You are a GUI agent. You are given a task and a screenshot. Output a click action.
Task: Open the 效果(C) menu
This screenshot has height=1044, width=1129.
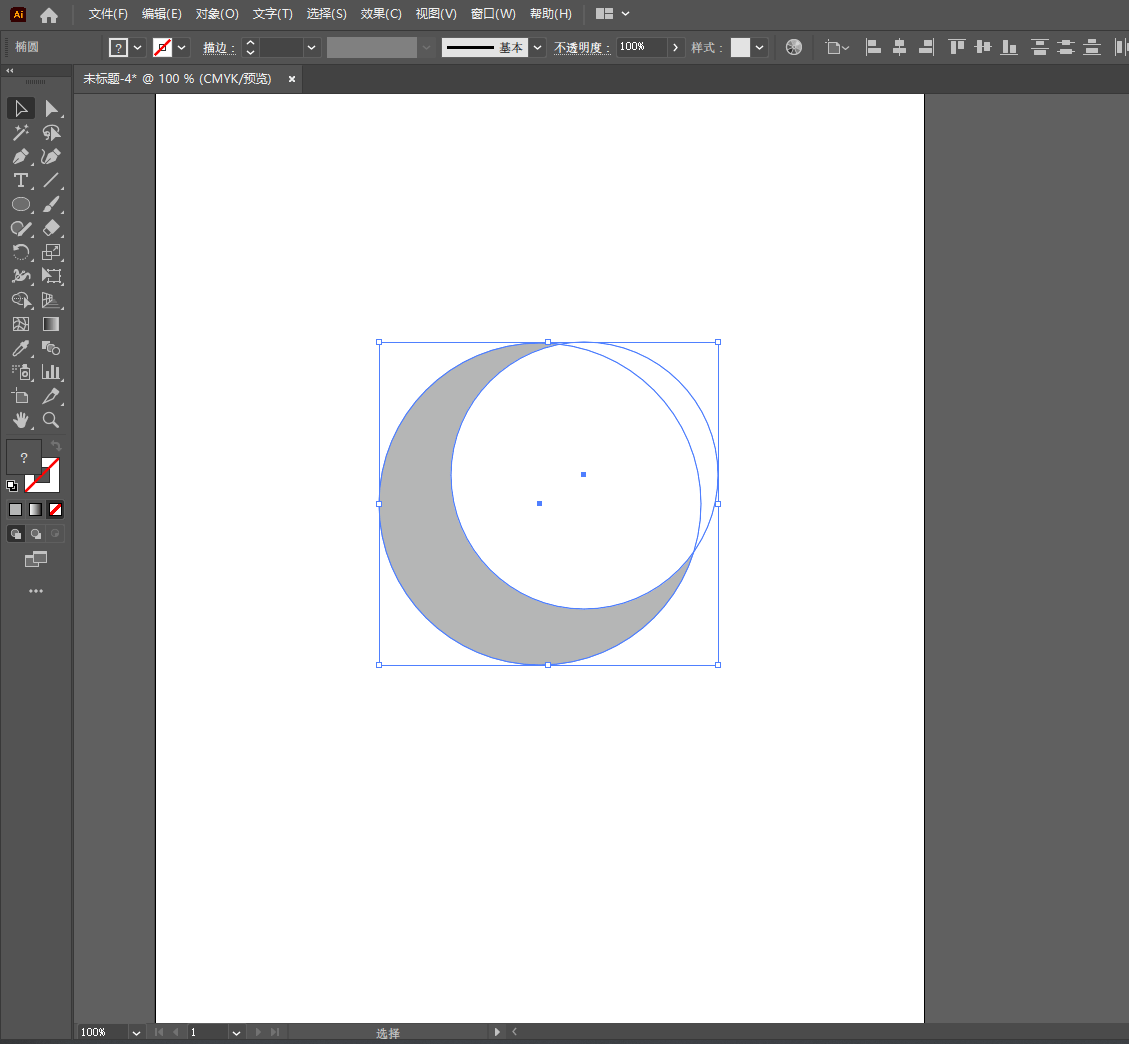click(381, 14)
